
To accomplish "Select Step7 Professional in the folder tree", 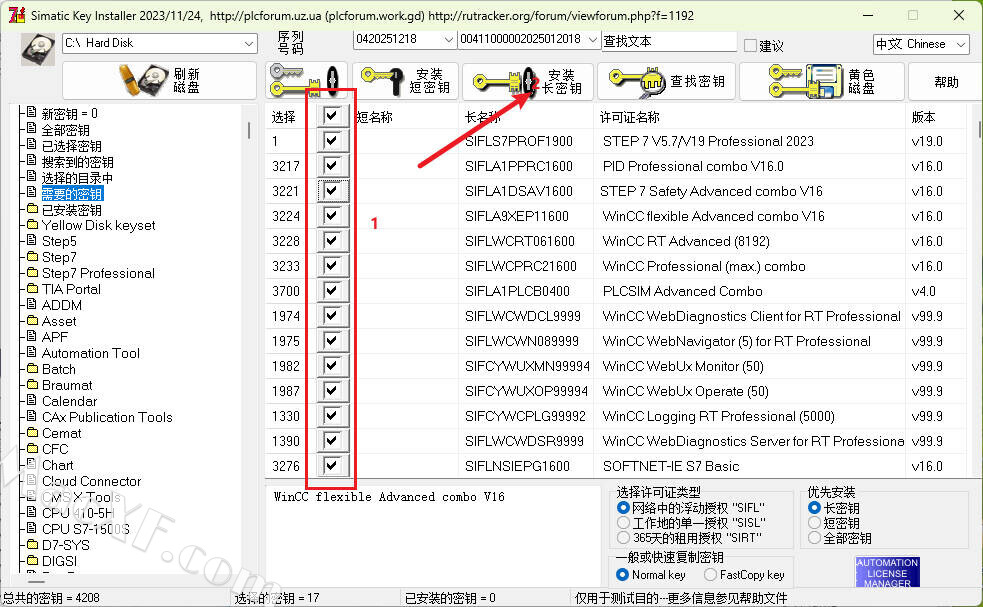I will (98, 273).
